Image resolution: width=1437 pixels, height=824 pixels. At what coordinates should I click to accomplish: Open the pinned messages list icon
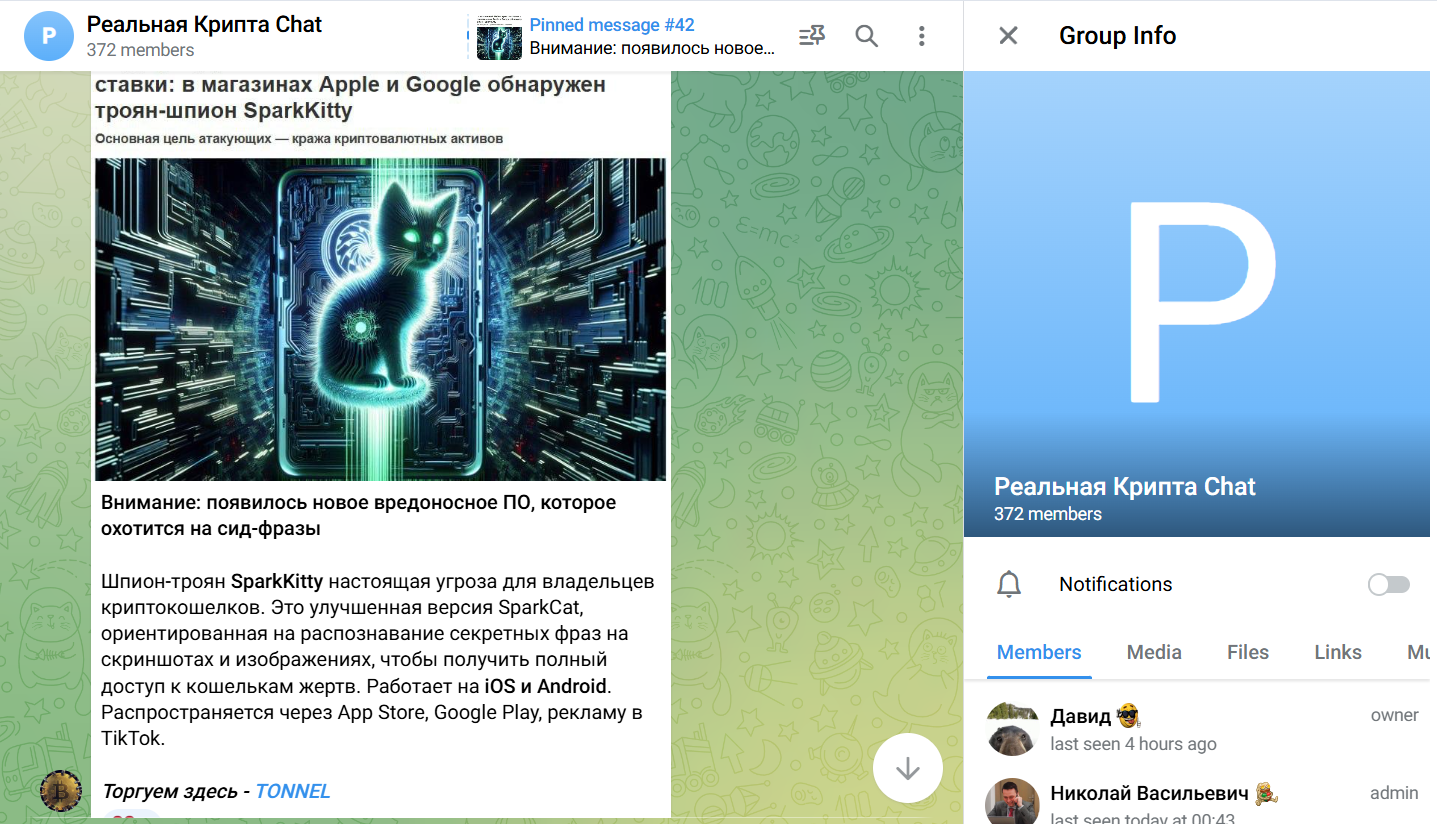click(x=812, y=36)
